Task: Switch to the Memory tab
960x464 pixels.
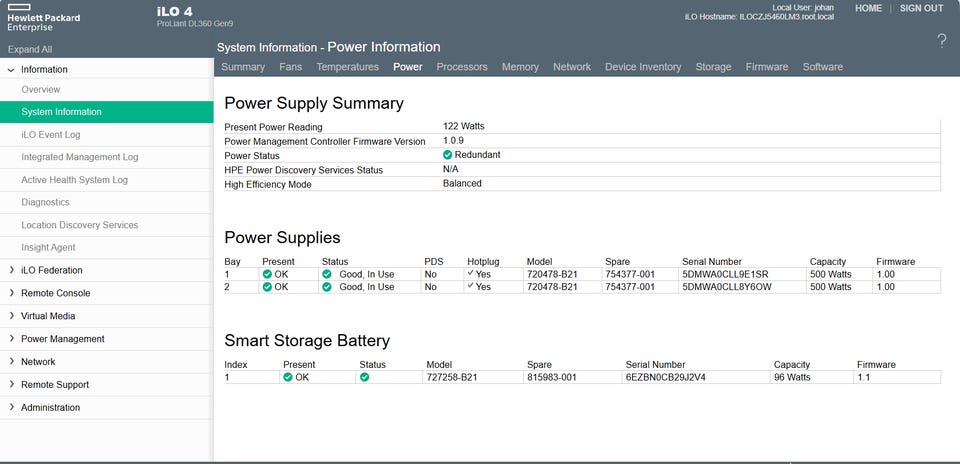Action: pos(520,67)
